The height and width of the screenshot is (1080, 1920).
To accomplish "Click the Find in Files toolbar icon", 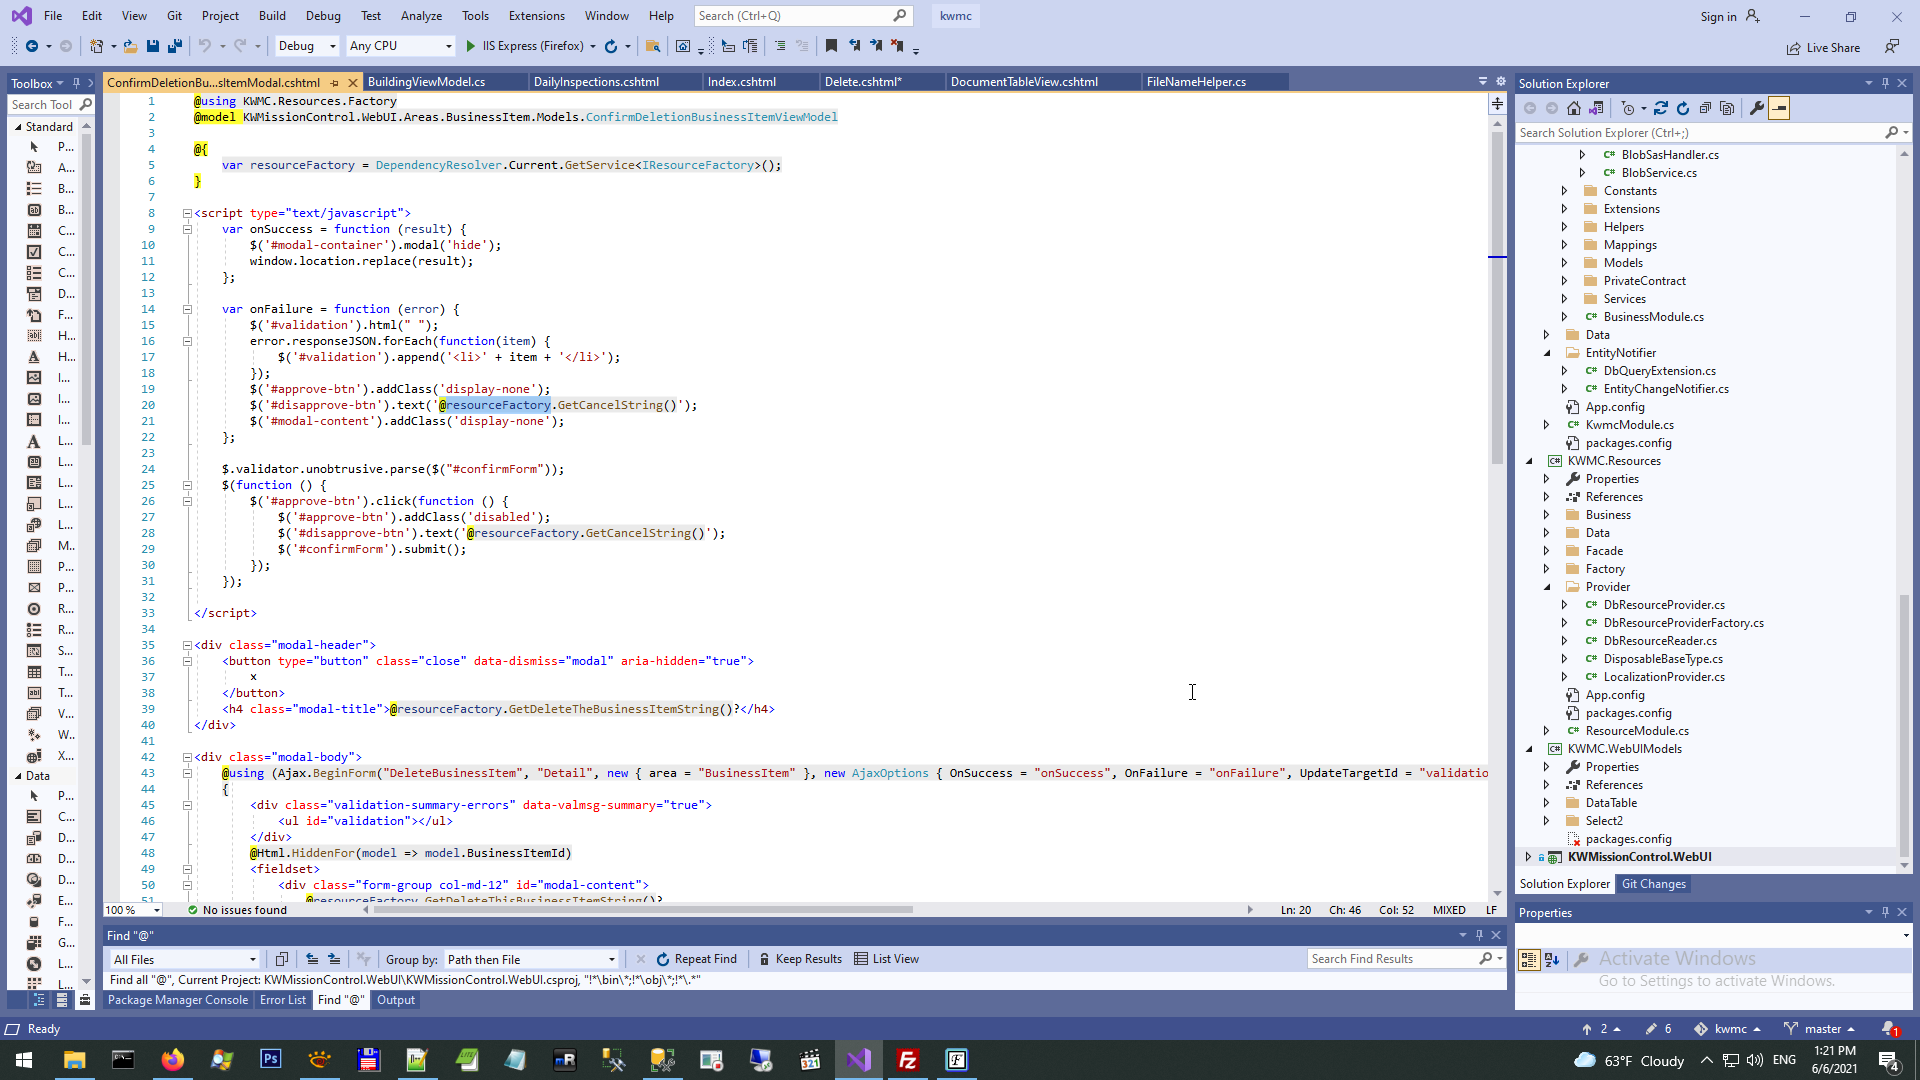I will coord(653,46).
